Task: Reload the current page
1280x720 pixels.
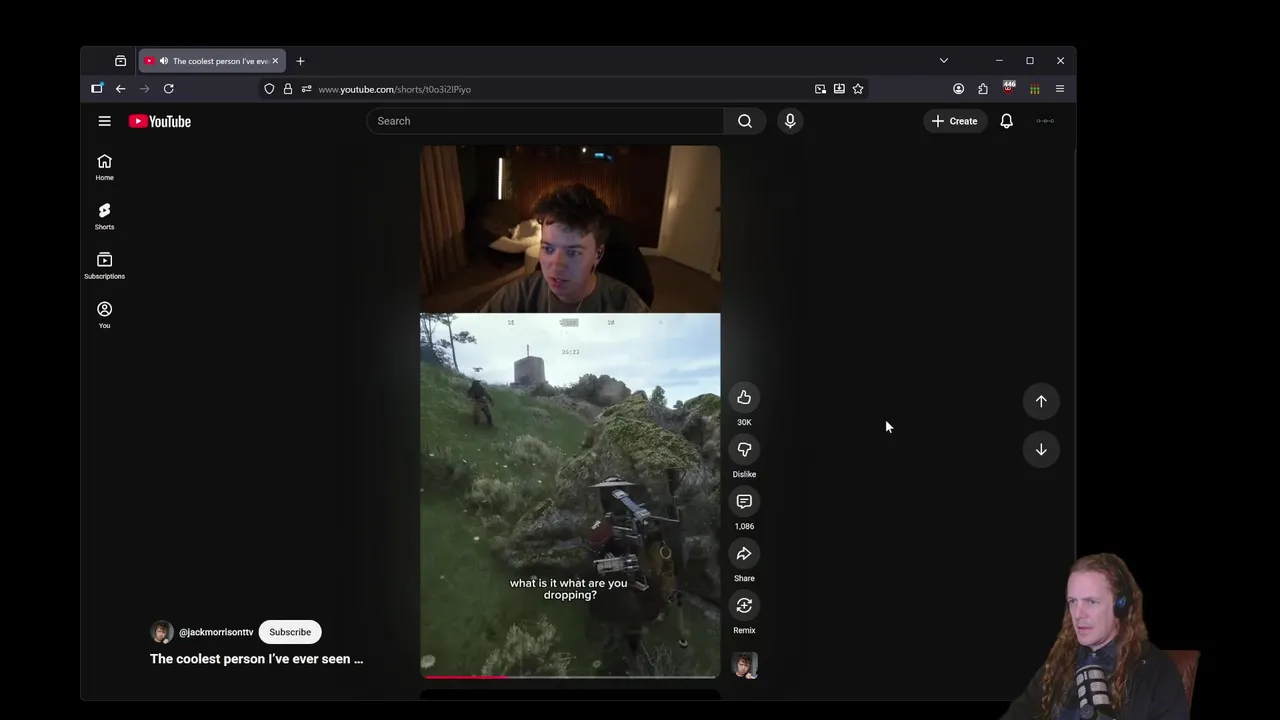Action: pos(168,89)
